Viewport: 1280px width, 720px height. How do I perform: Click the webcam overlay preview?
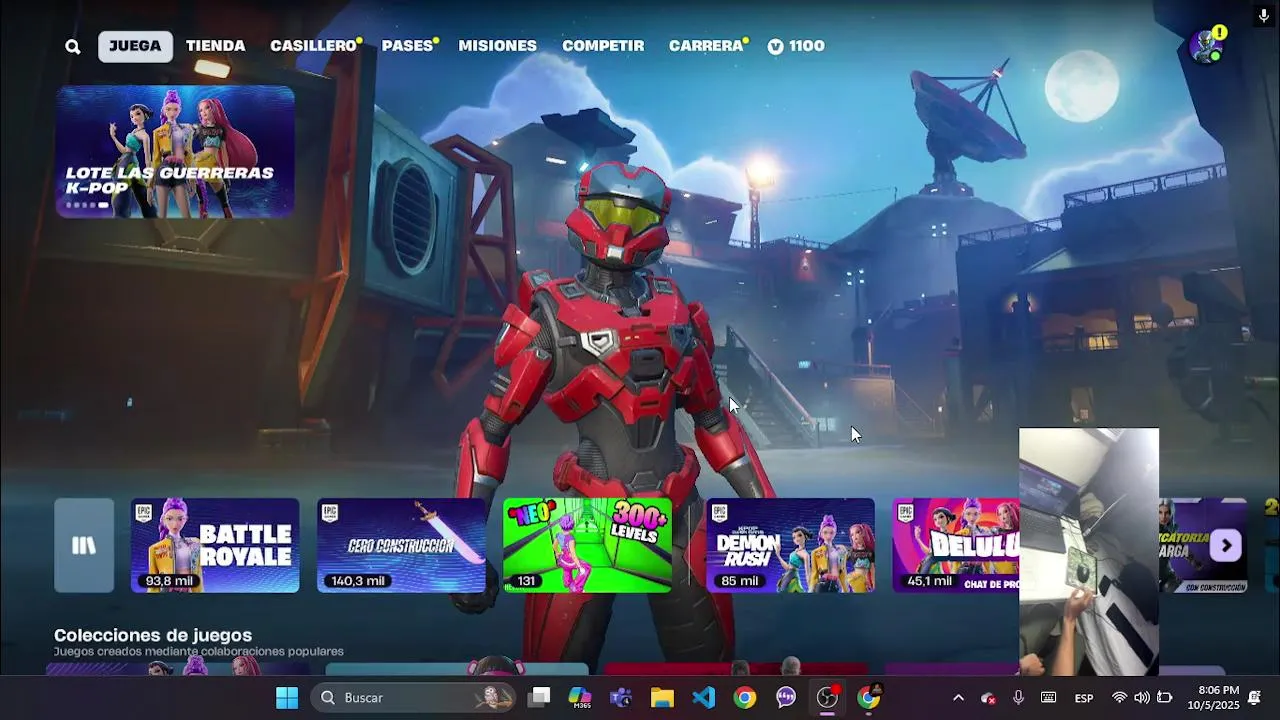pos(1089,552)
